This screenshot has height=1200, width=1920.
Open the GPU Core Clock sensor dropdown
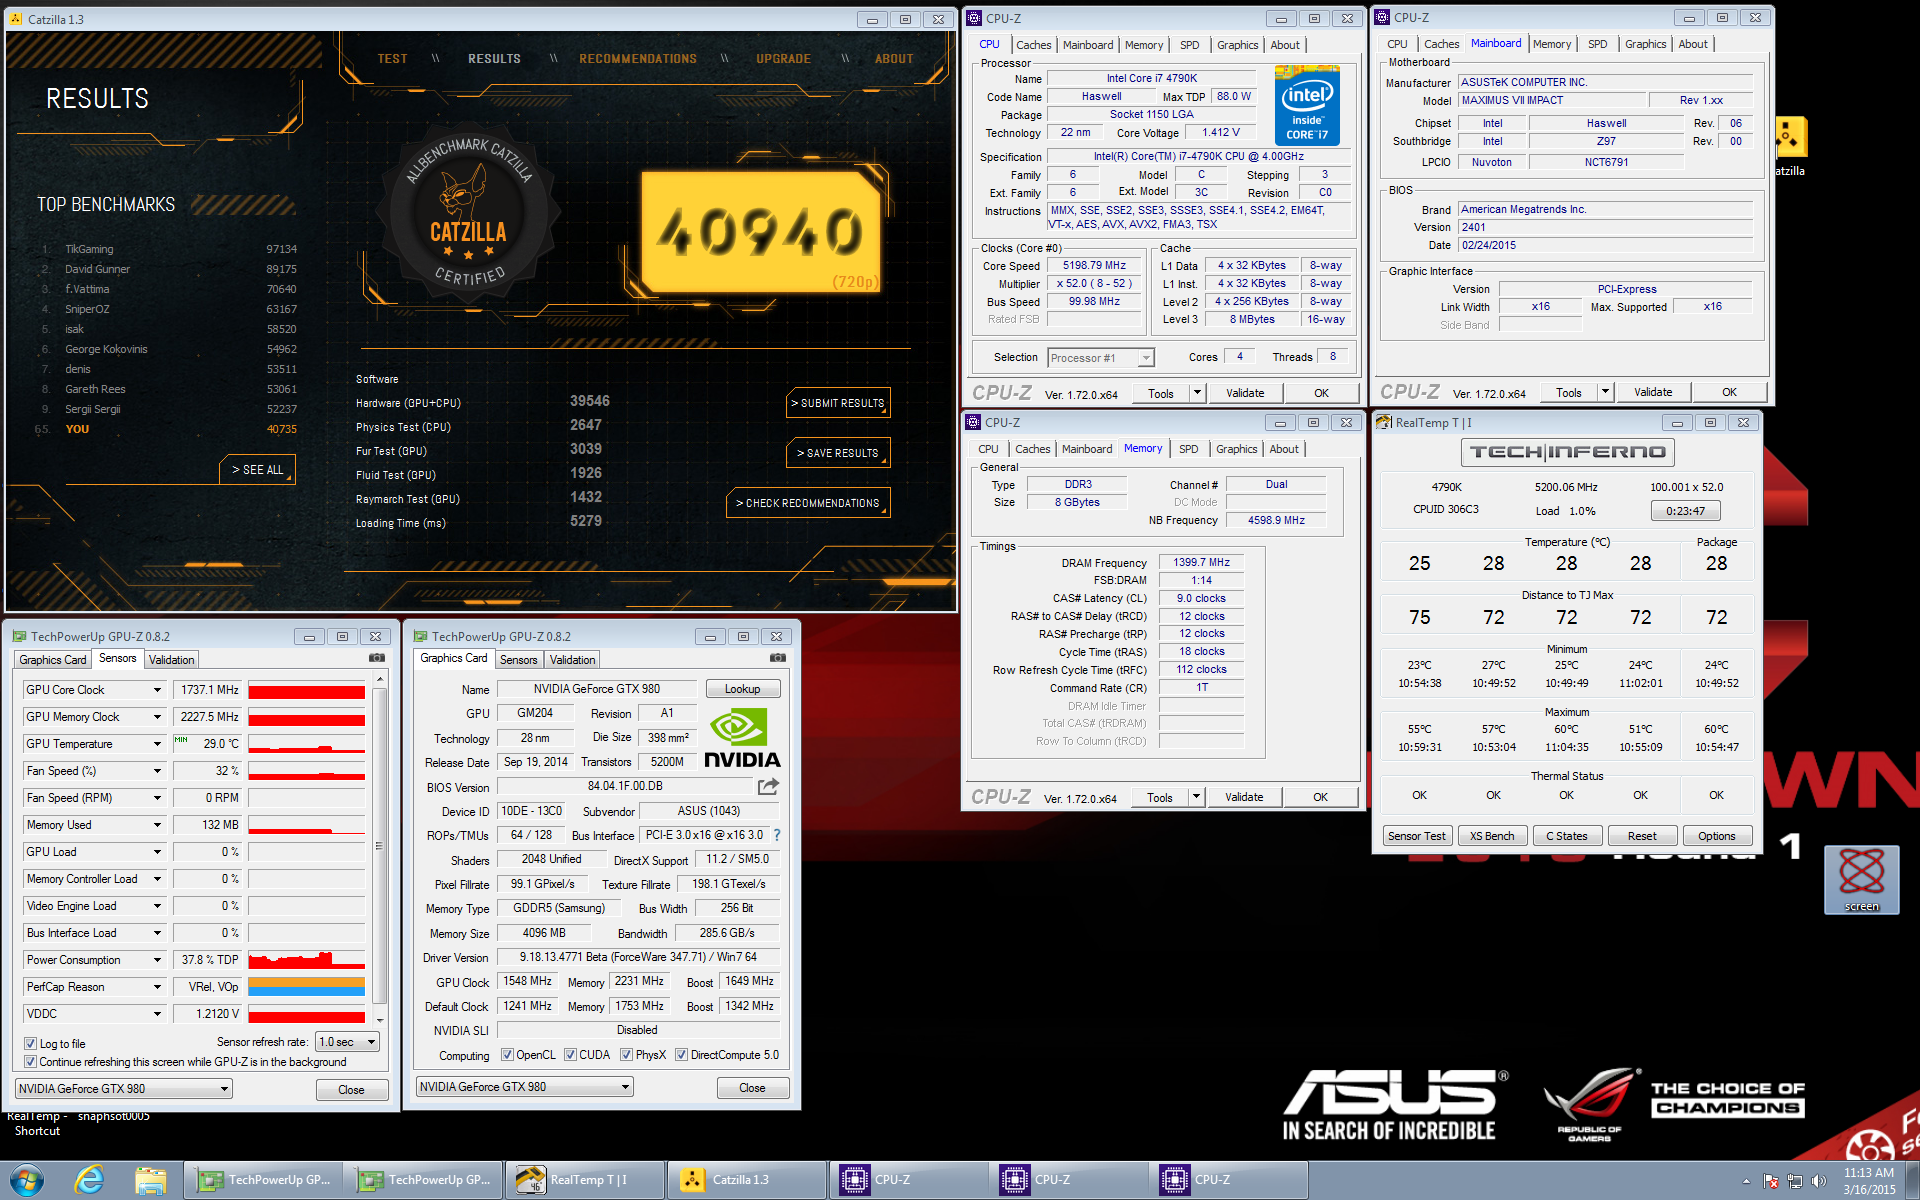(x=157, y=690)
